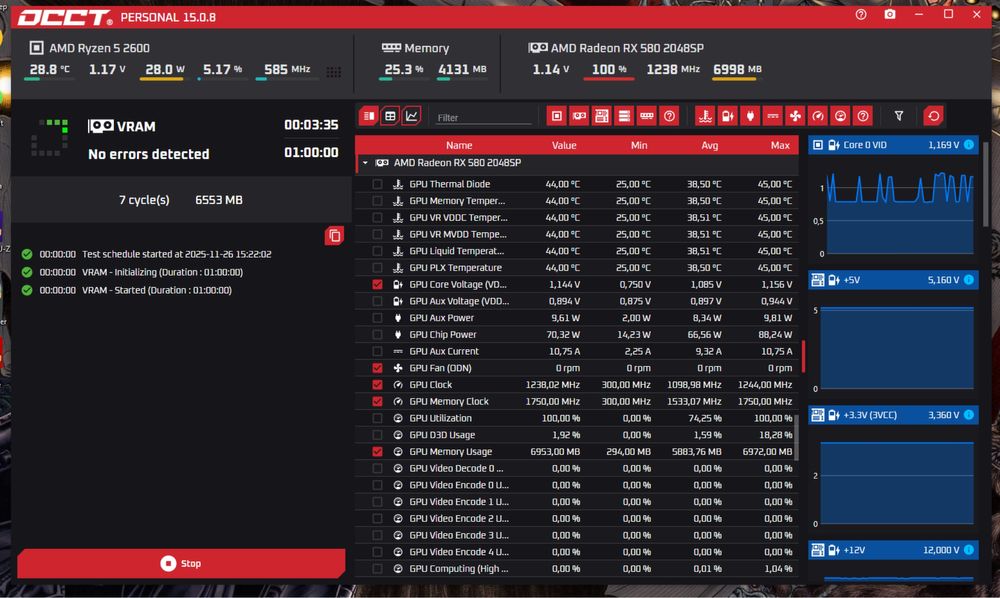This screenshot has width=1000, height=598.
Task: Open the info icon for +3.3V (3VCC)
Action: (969, 415)
